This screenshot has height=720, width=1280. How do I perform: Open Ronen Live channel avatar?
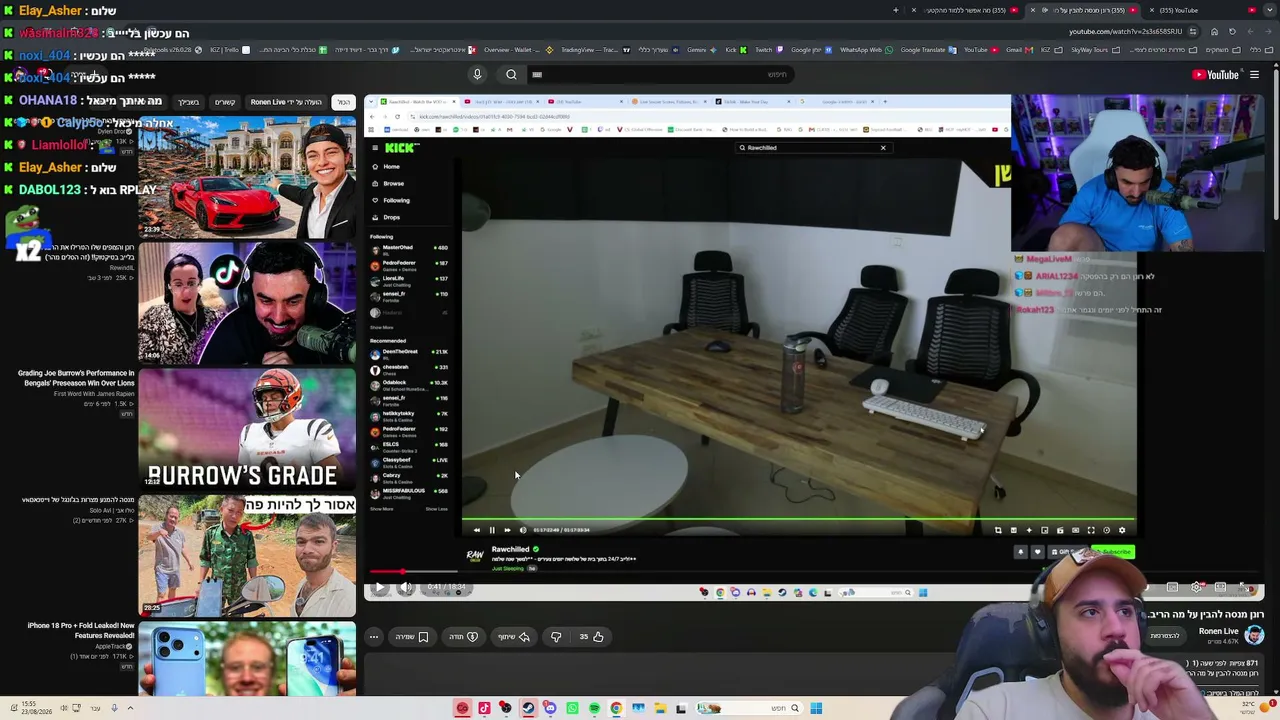pyautogui.click(x=1255, y=635)
